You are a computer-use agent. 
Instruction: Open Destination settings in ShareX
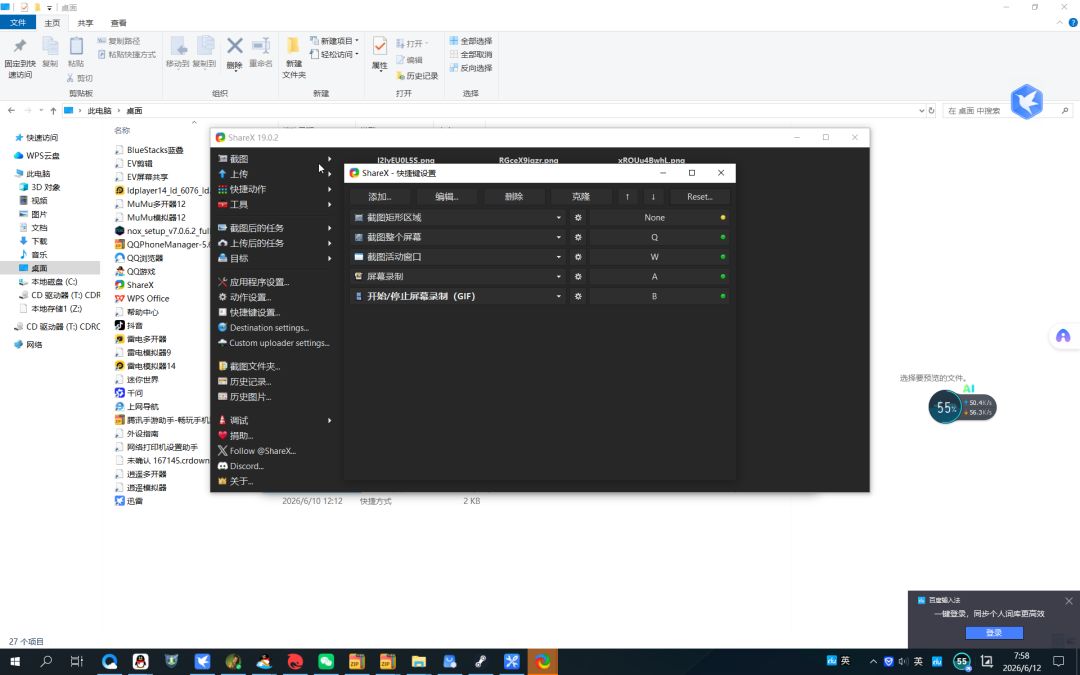coord(263,327)
